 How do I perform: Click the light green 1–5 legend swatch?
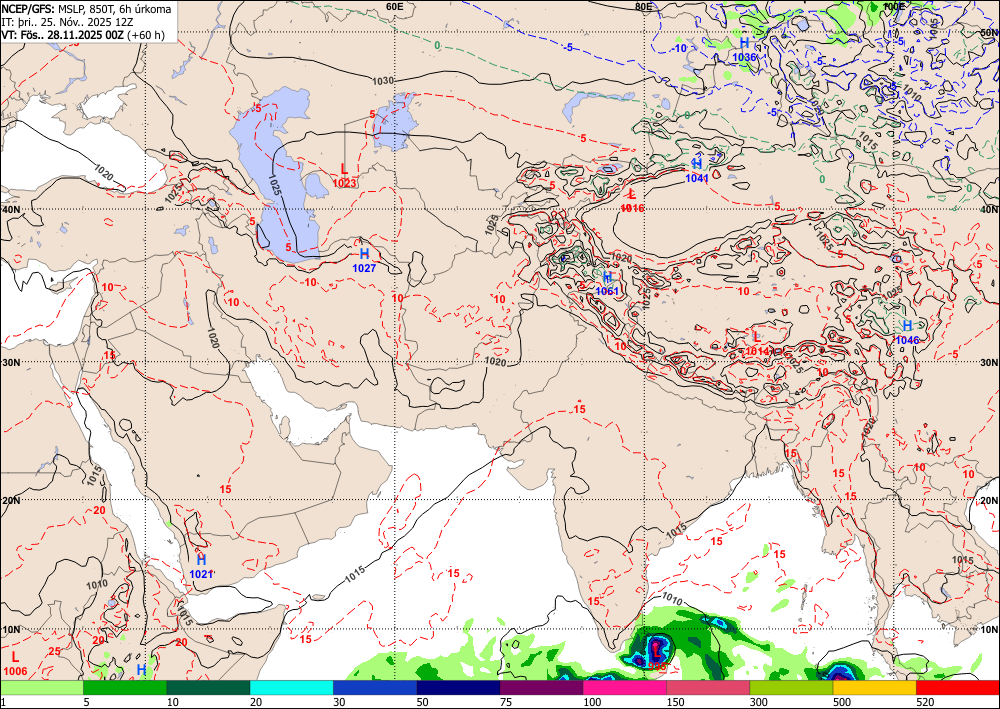point(41,688)
